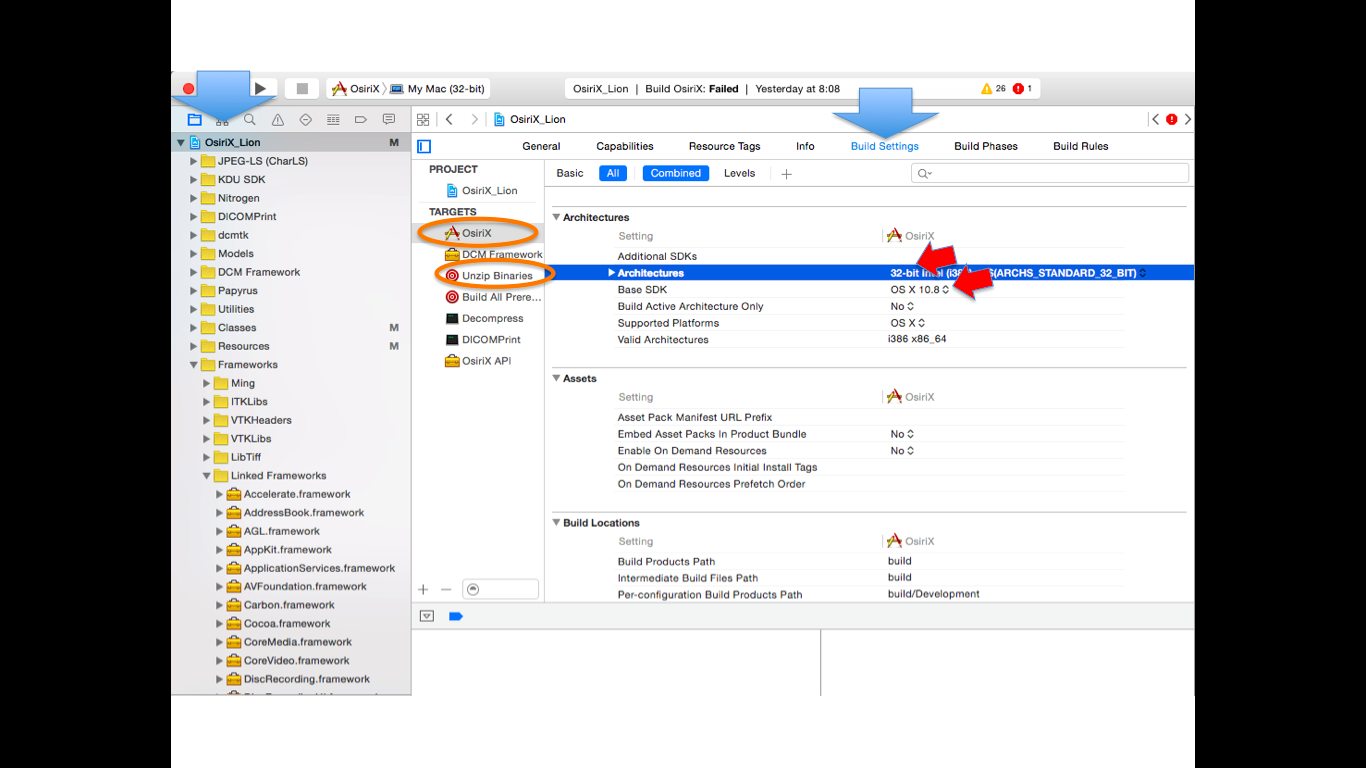Click the plus to add build setting
1366x768 pixels.
pos(786,174)
